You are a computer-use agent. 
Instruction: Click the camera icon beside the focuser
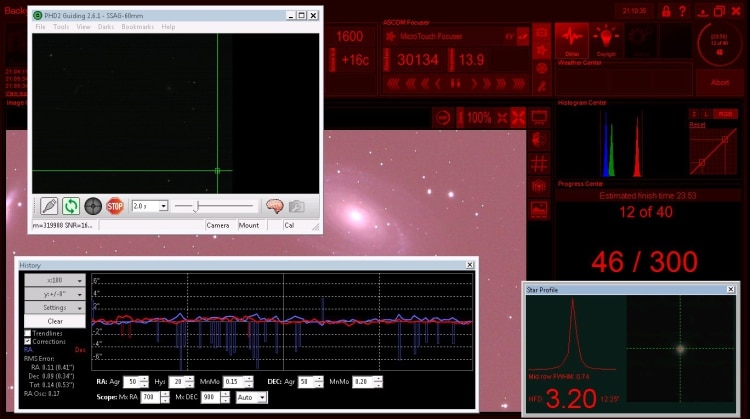tap(542, 33)
